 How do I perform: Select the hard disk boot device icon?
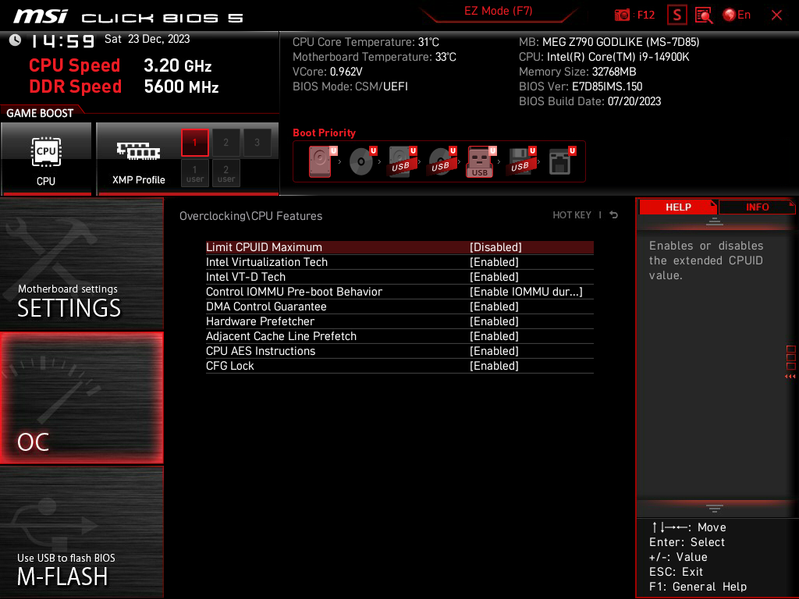pos(322,161)
